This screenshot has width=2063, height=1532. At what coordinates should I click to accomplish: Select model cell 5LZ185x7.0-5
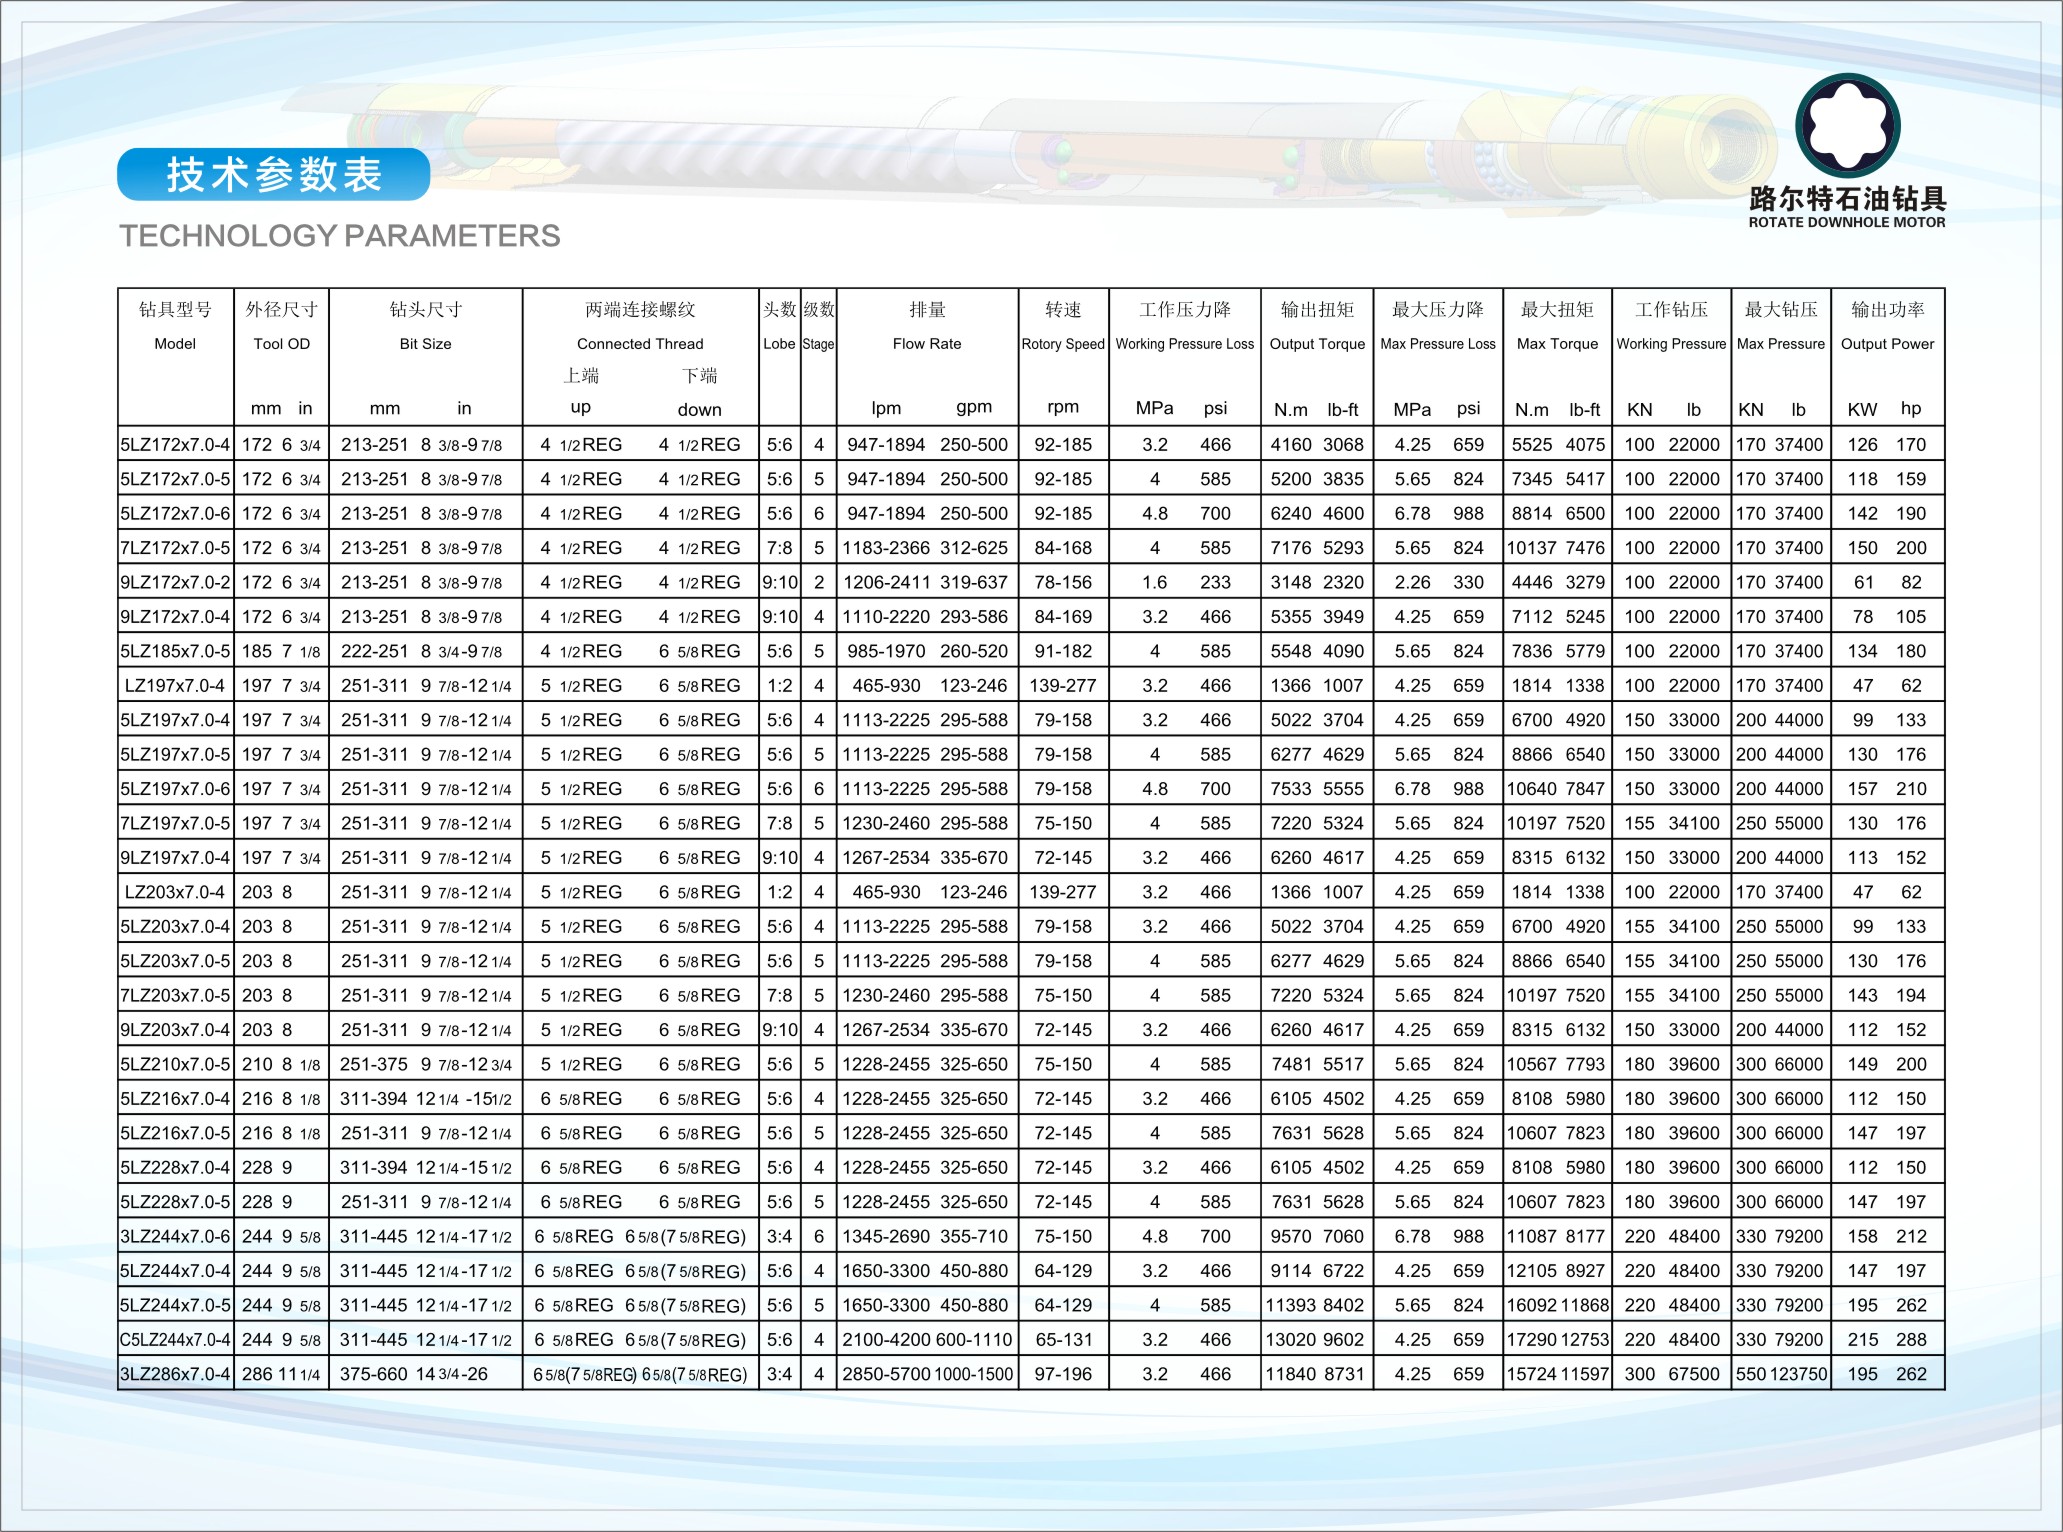(x=175, y=651)
